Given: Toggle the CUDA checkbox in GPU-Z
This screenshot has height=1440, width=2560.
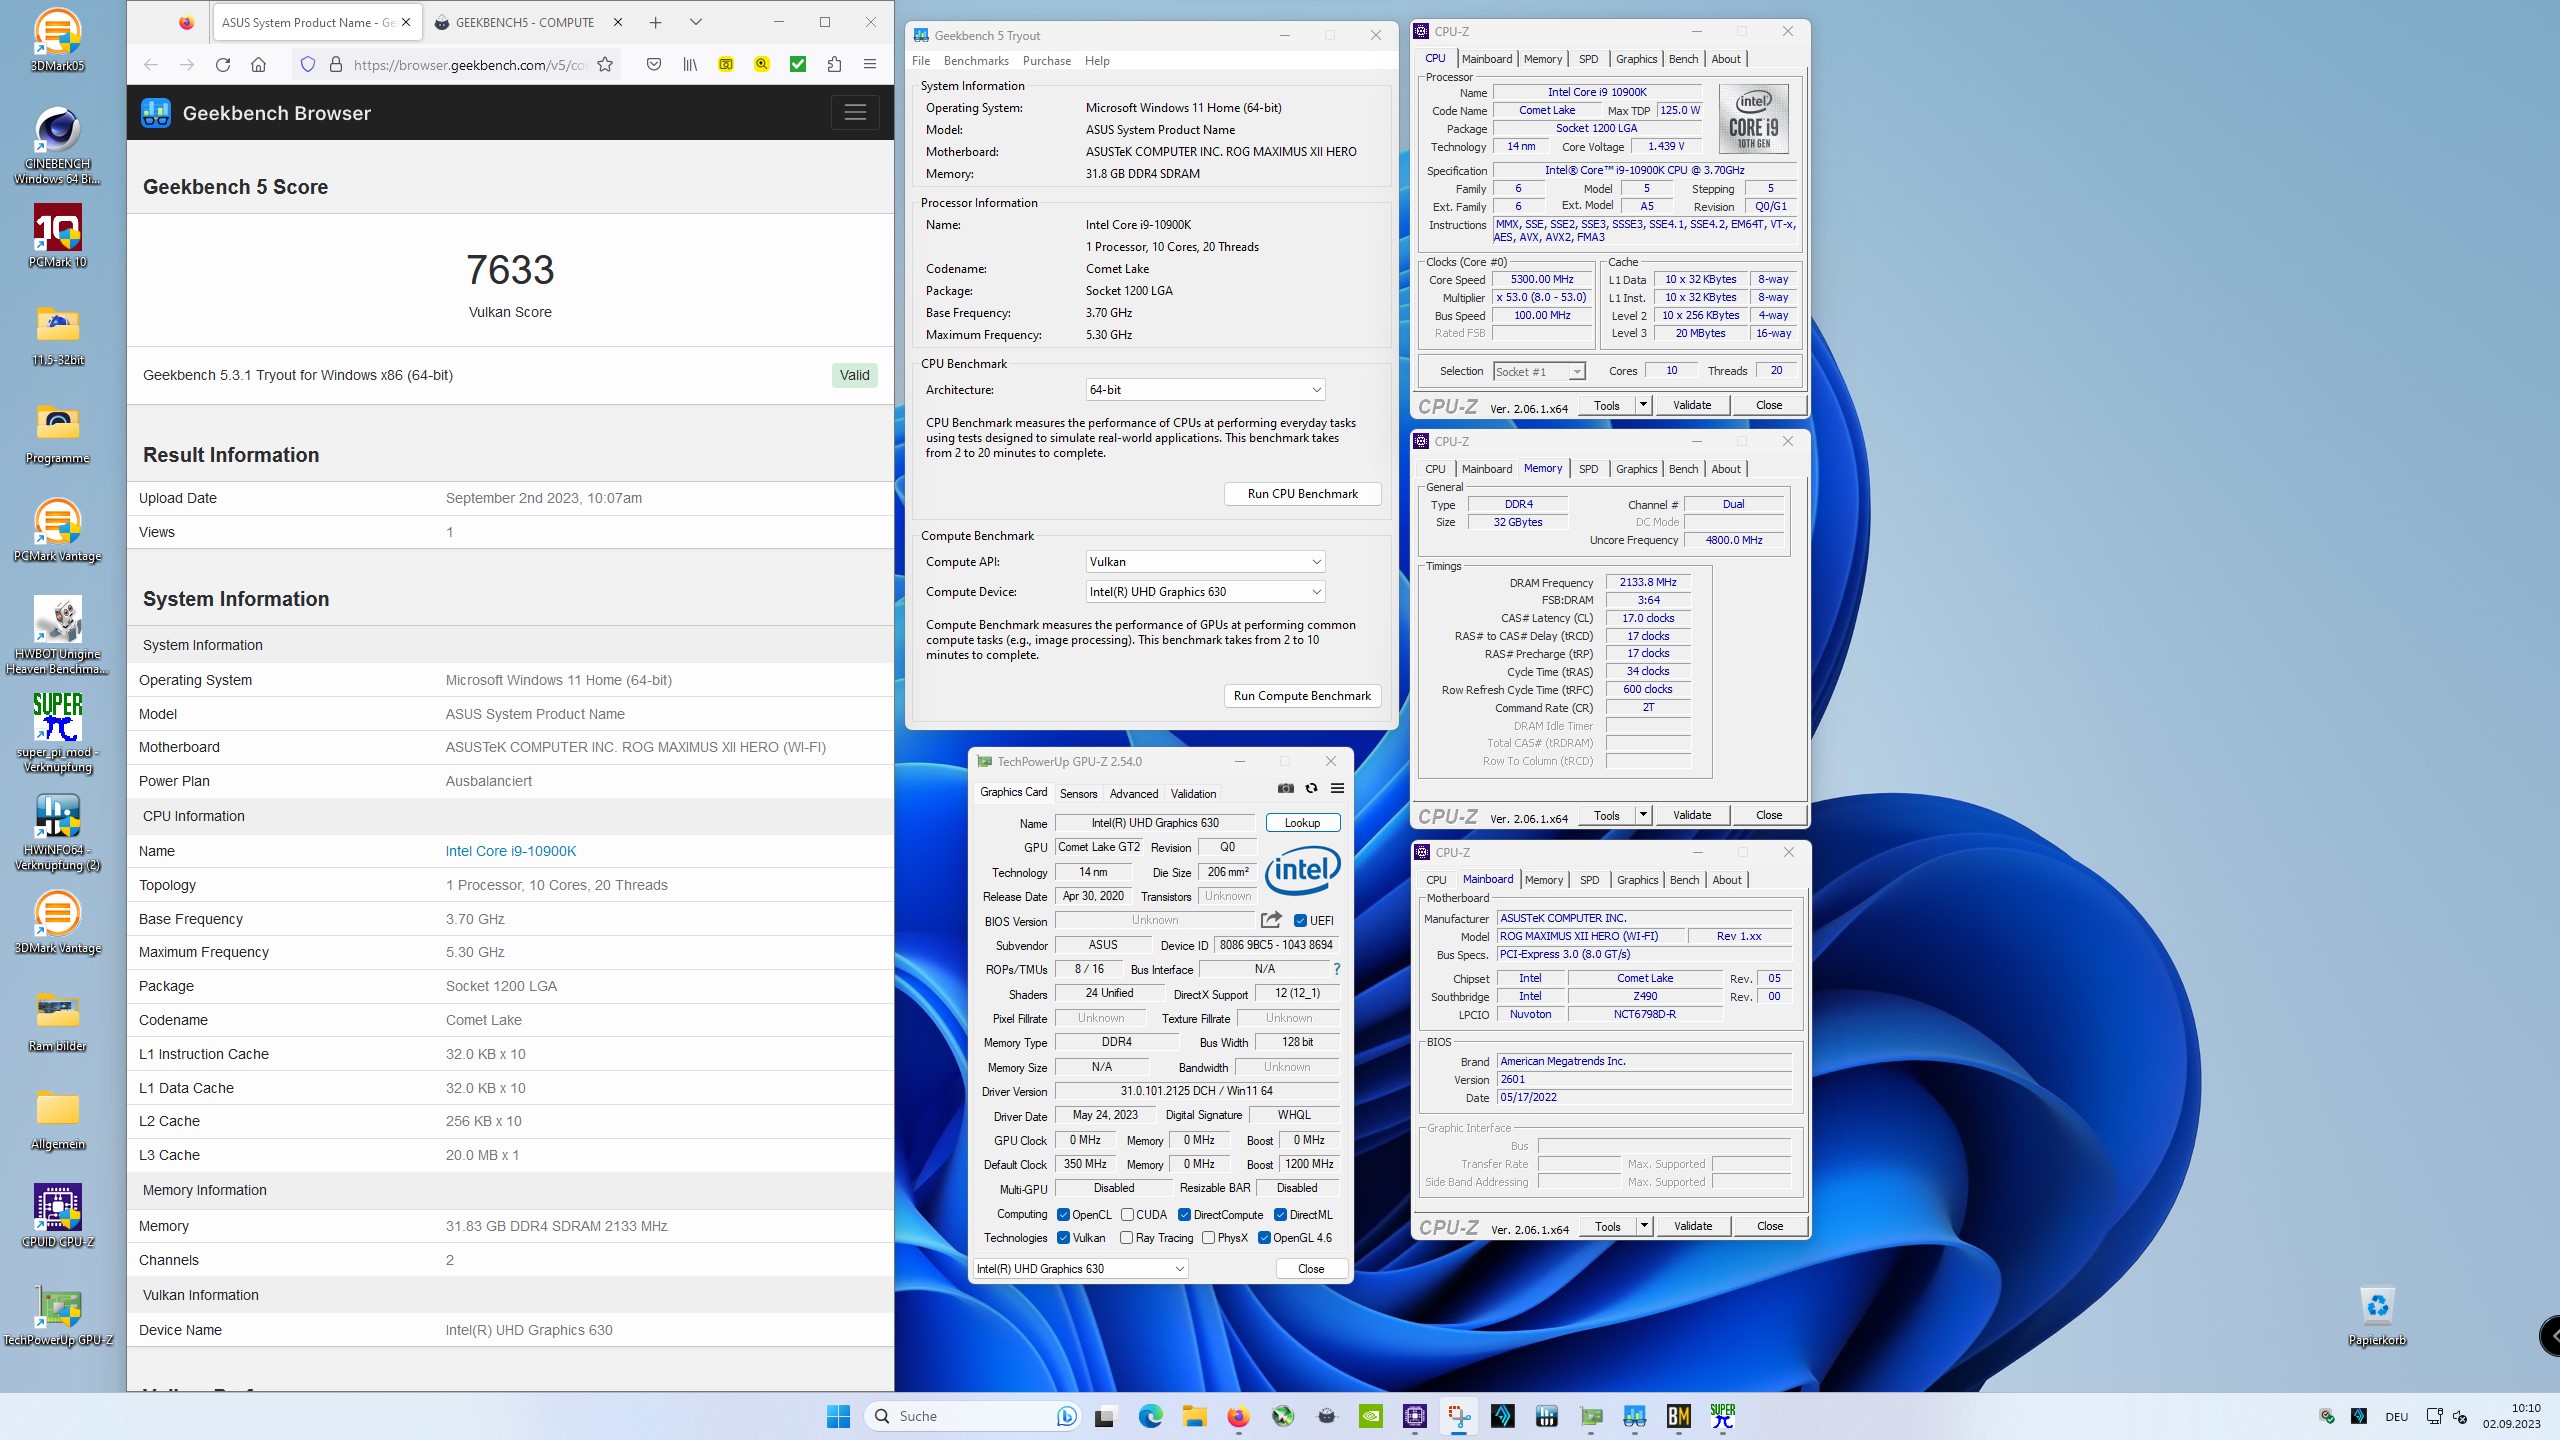Looking at the screenshot, I should (1127, 1215).
